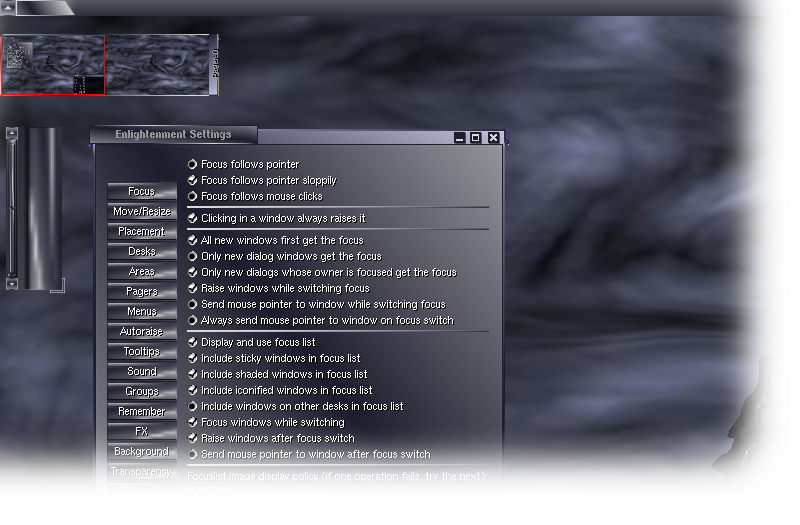Click the desktop drag bar arrow button
The image size is (800, 525).
click(7, 7)
